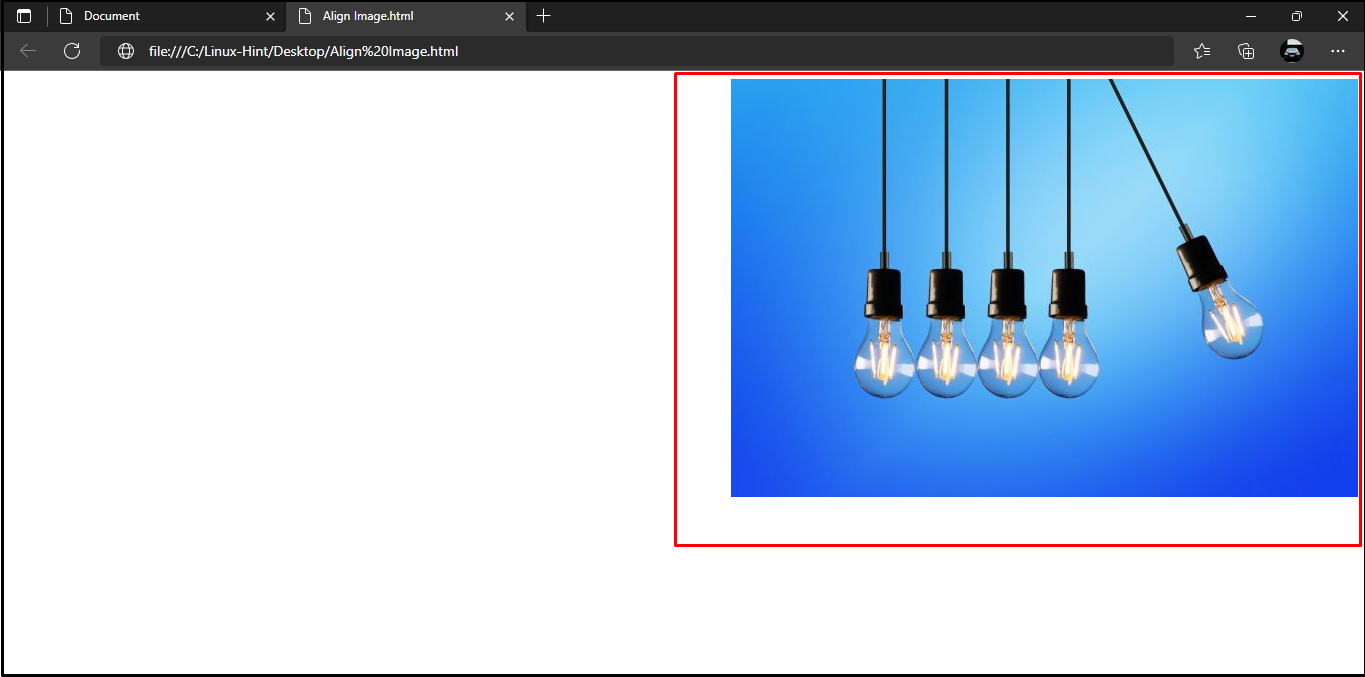Close the Document tab
Image resolution: width=1365 pixels, height=677 pixels.
tap(270, 16)
